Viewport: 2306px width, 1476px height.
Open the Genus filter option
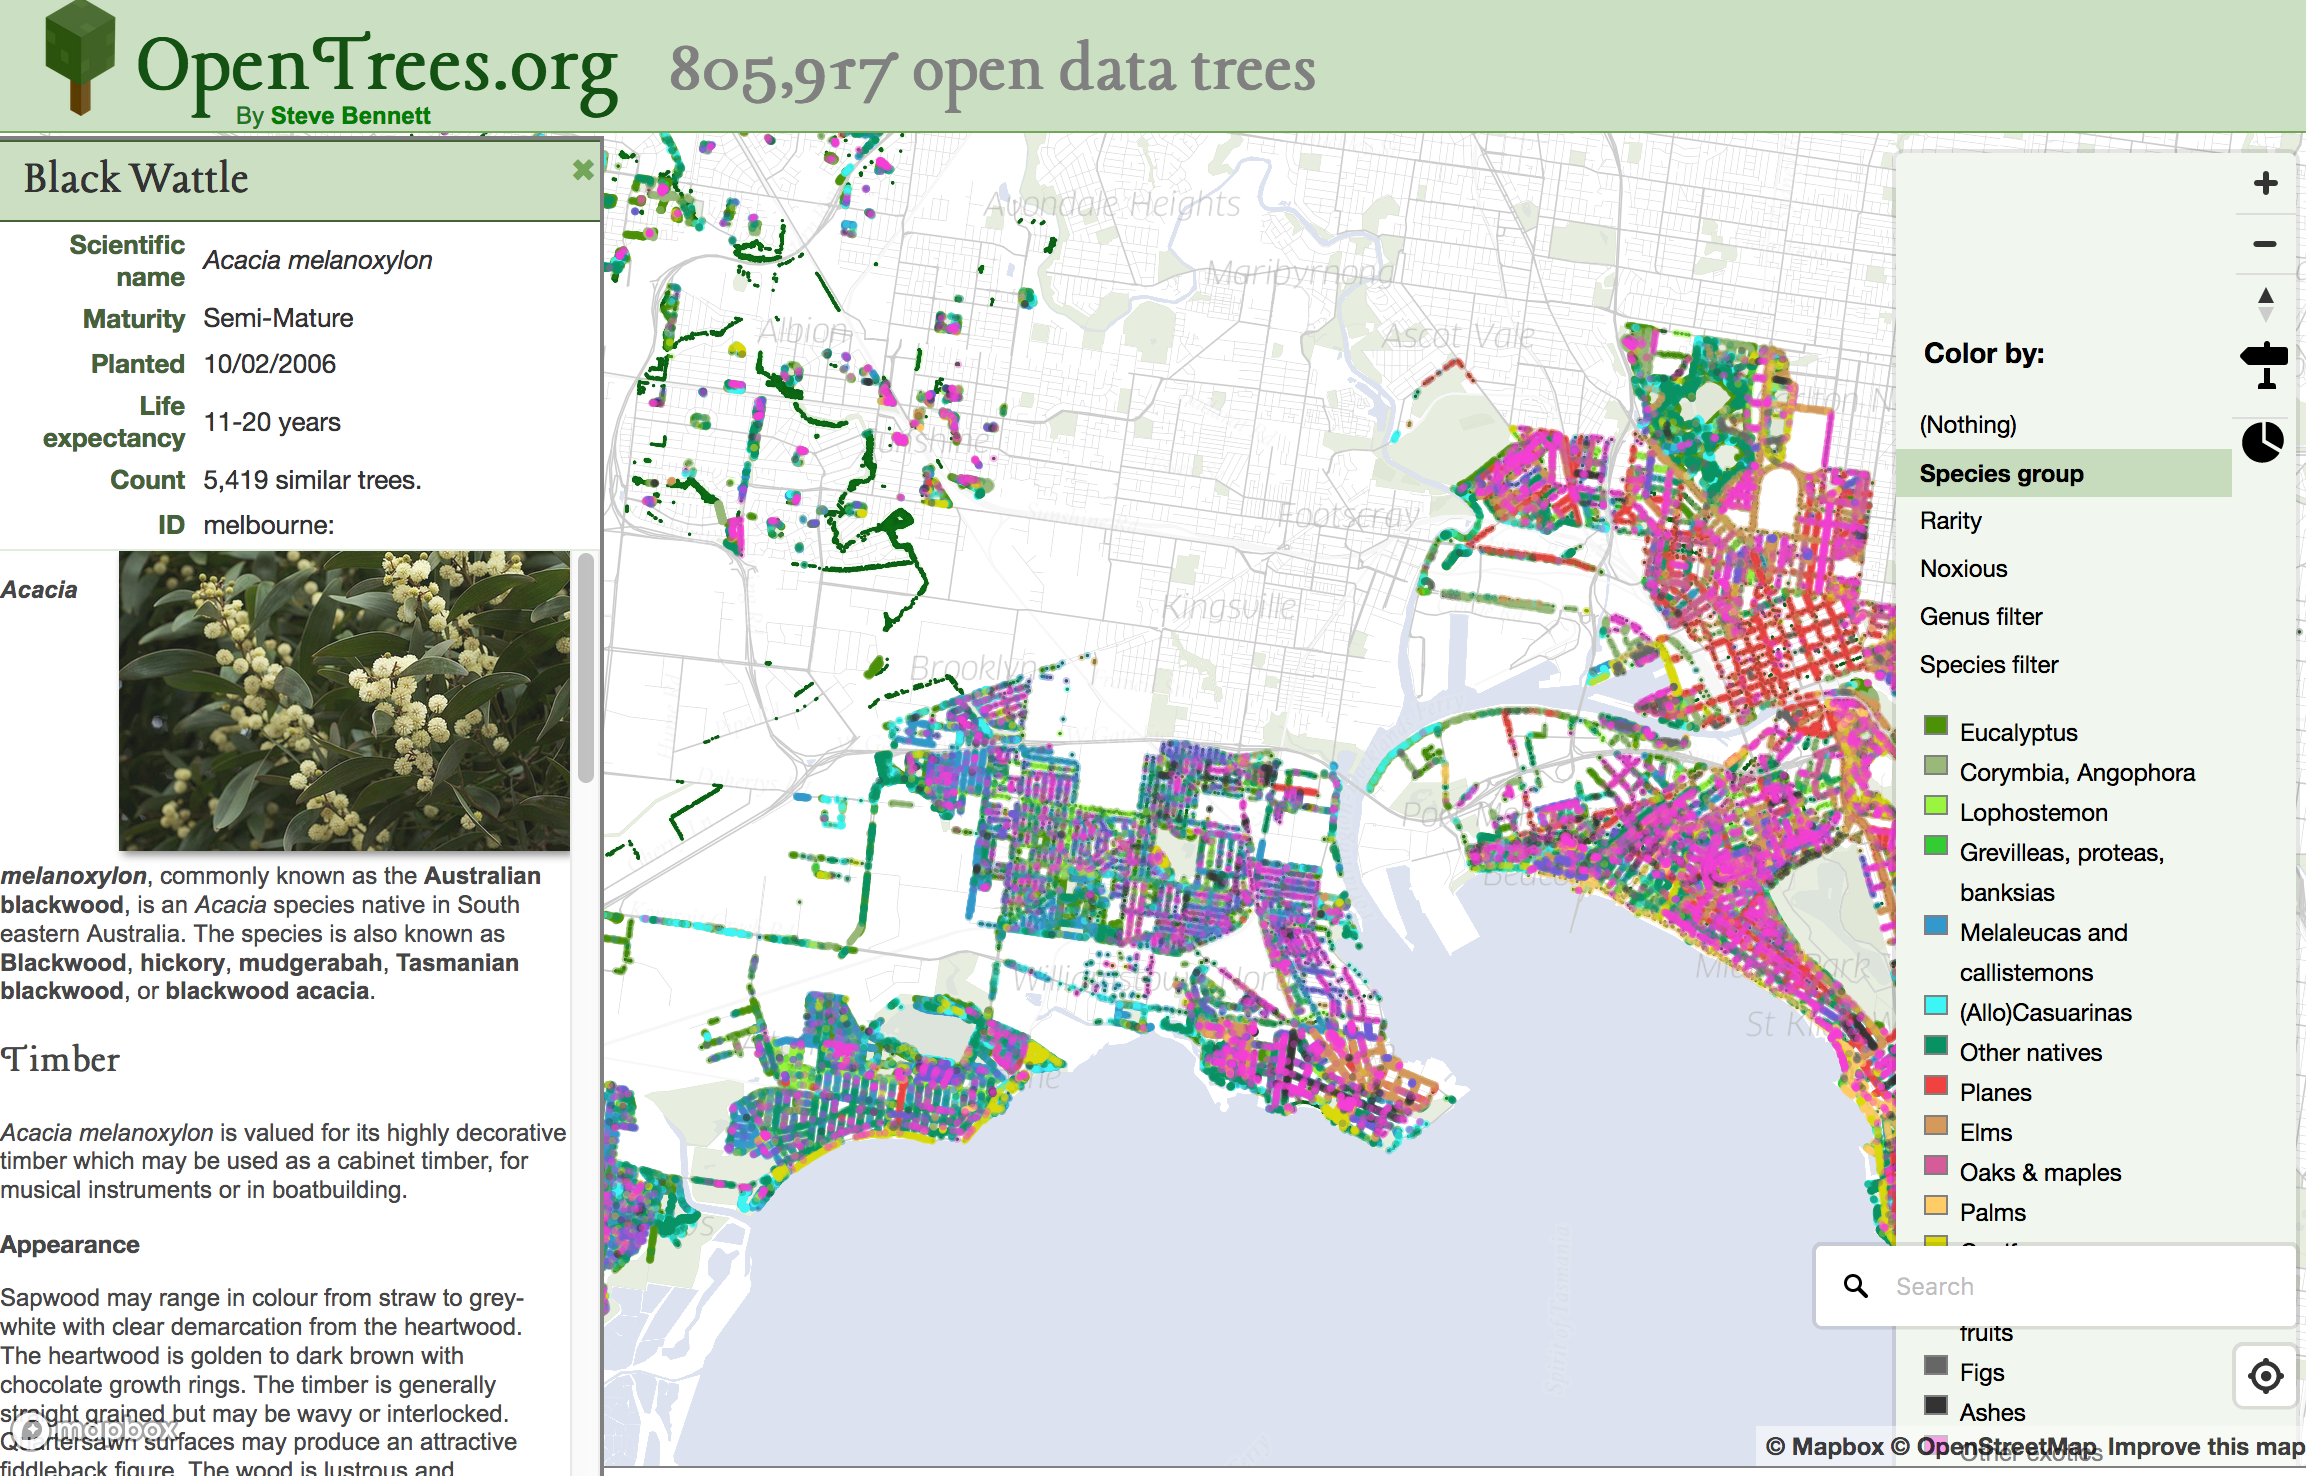point(1980,617)
